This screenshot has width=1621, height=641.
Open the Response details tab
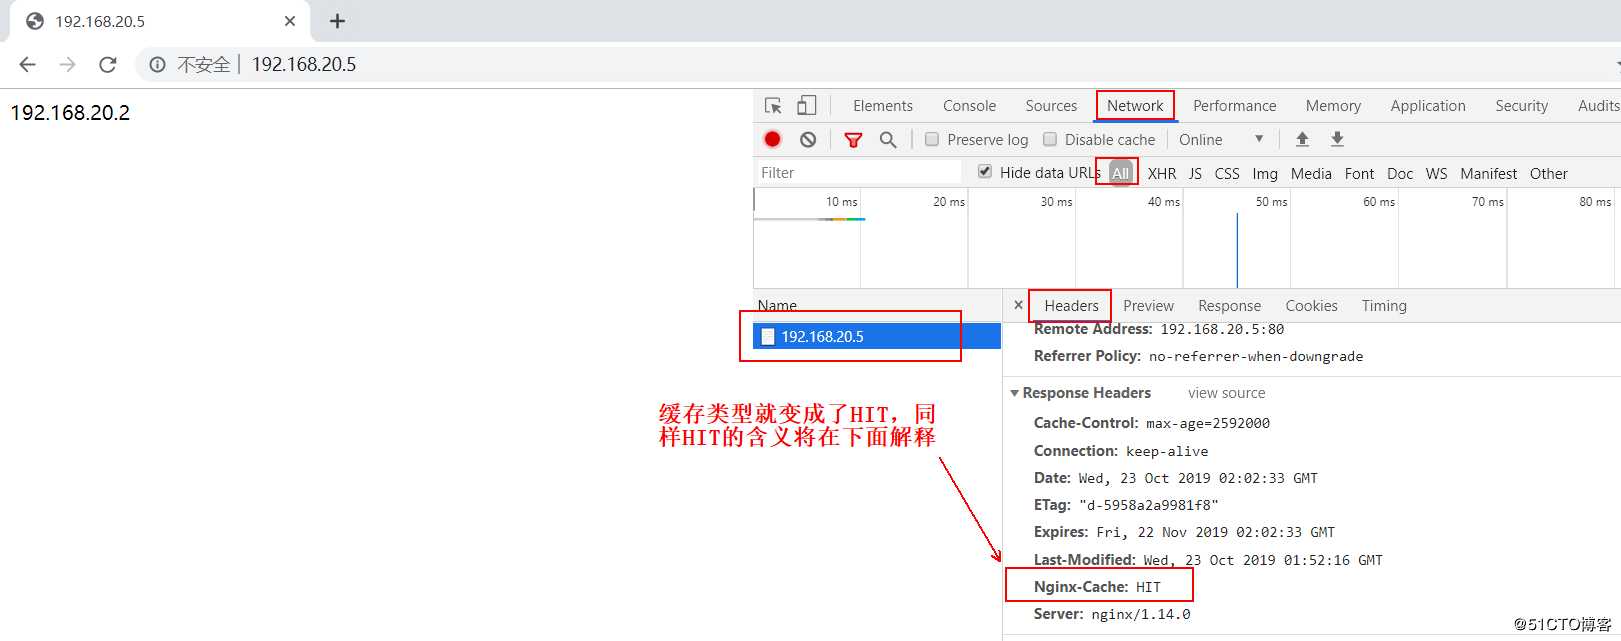(1229, 306)
